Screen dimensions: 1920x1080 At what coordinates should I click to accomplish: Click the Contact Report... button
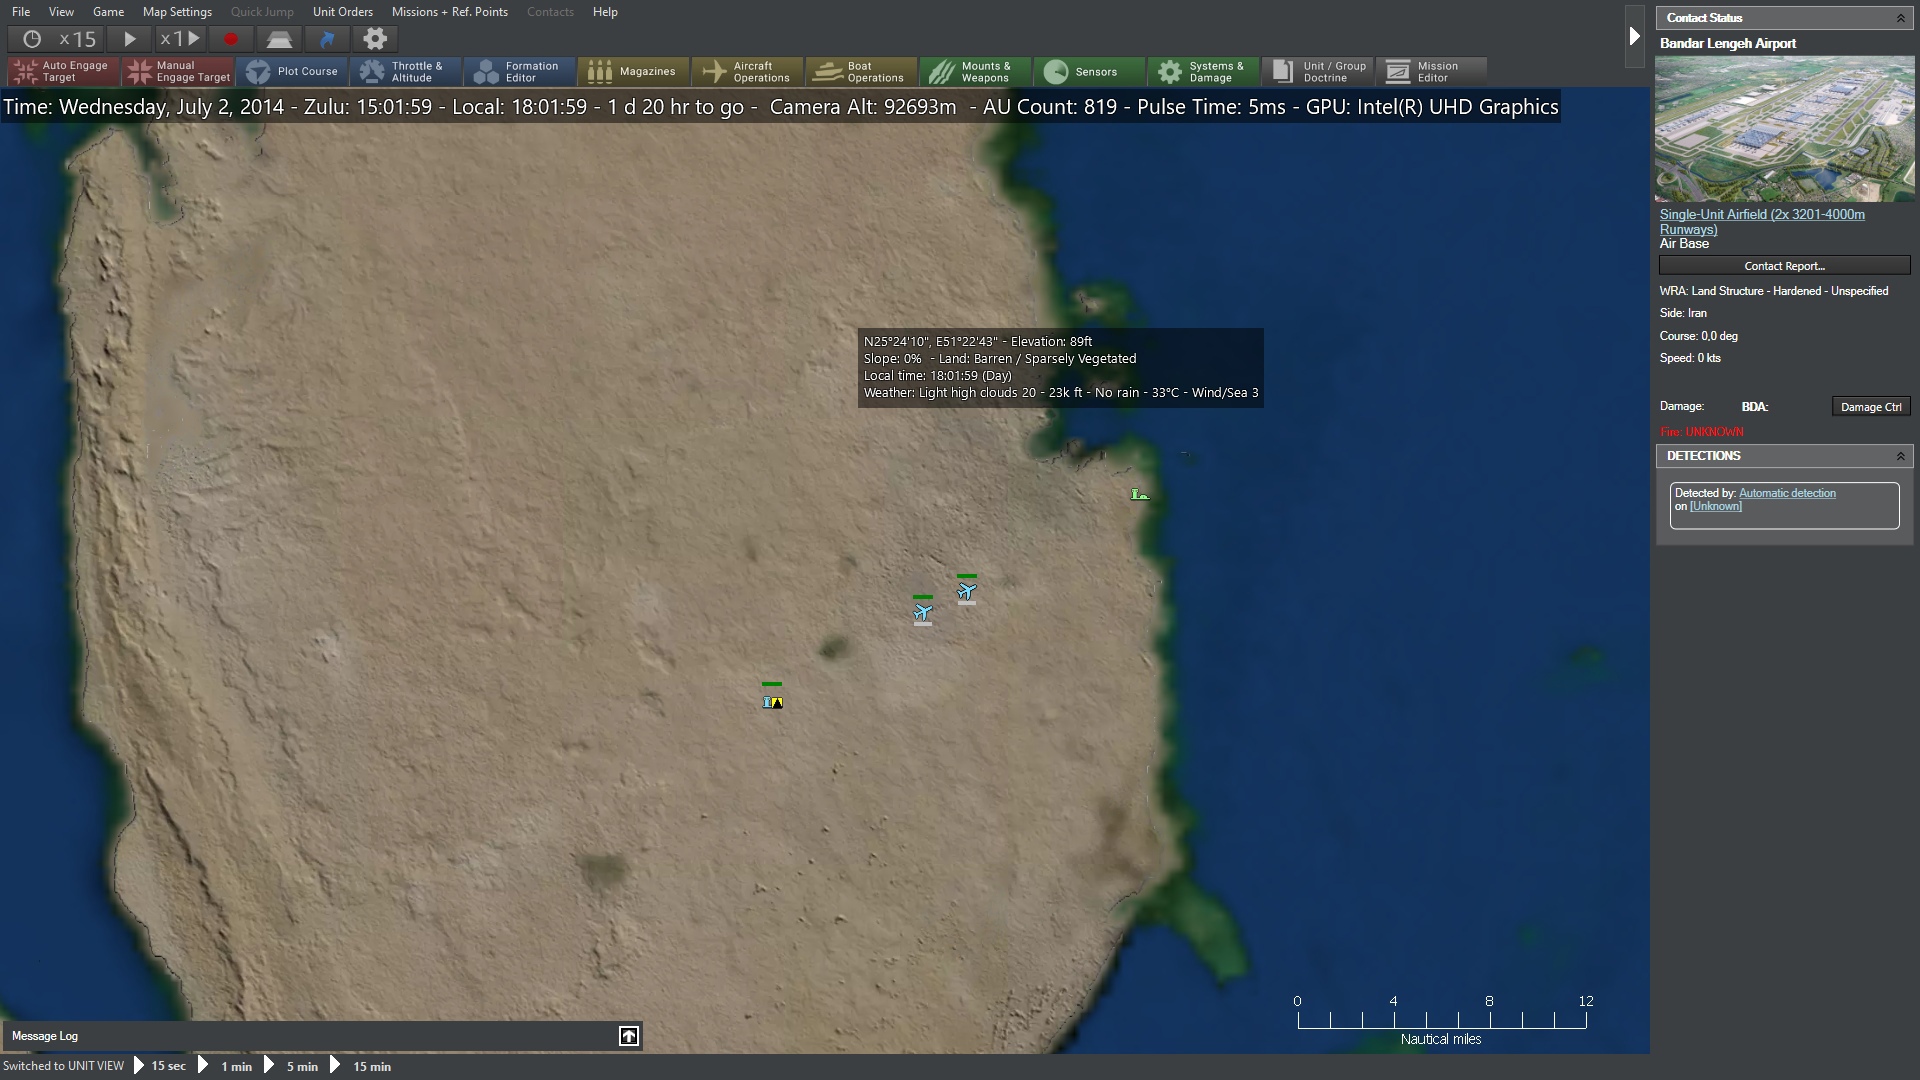(x=1785, y=266)
